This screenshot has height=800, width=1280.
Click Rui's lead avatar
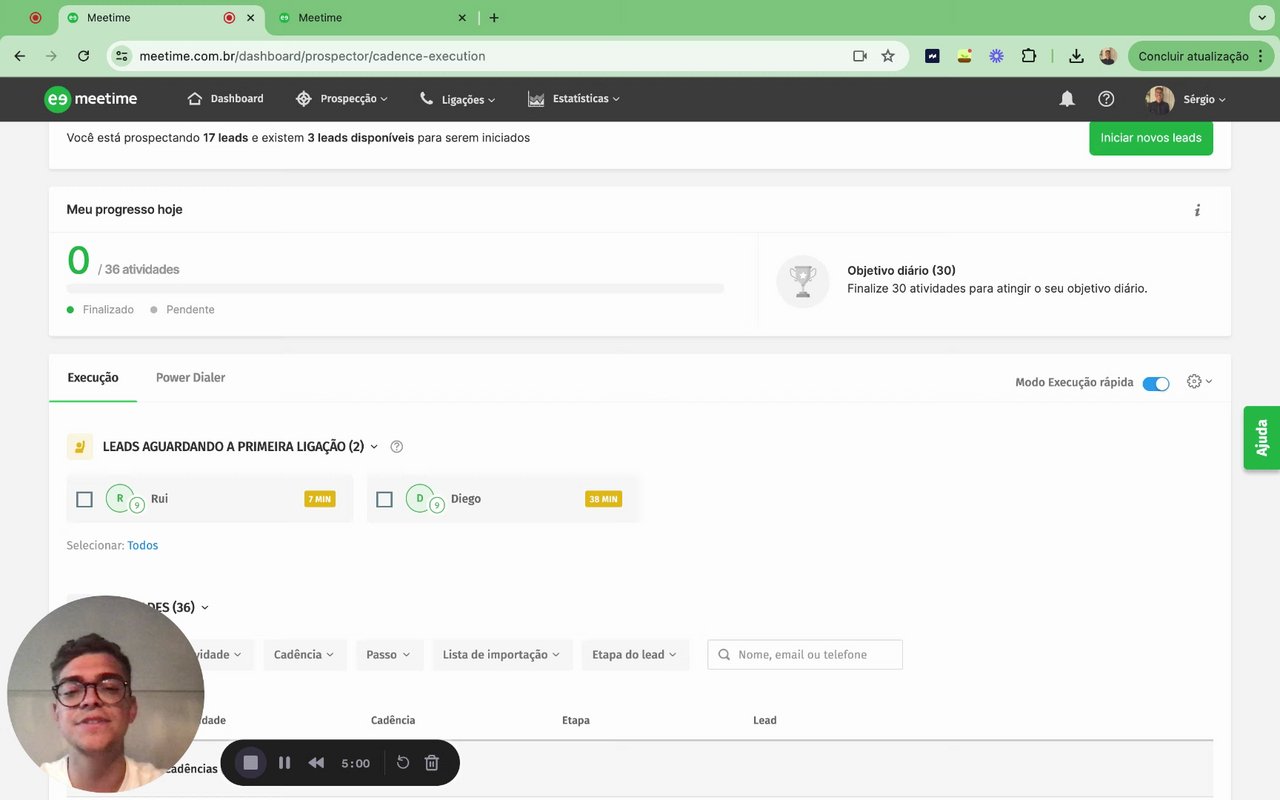120,498
